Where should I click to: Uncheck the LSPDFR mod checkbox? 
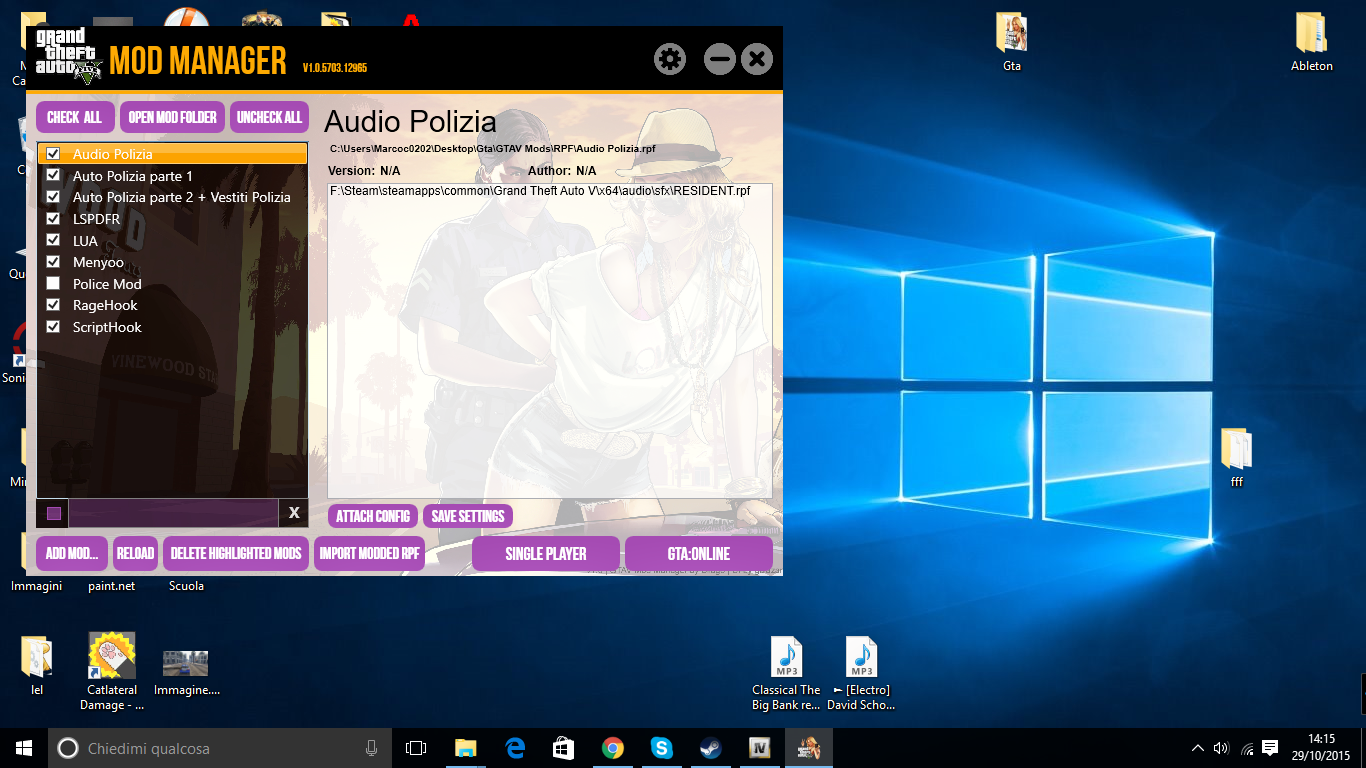54,219
